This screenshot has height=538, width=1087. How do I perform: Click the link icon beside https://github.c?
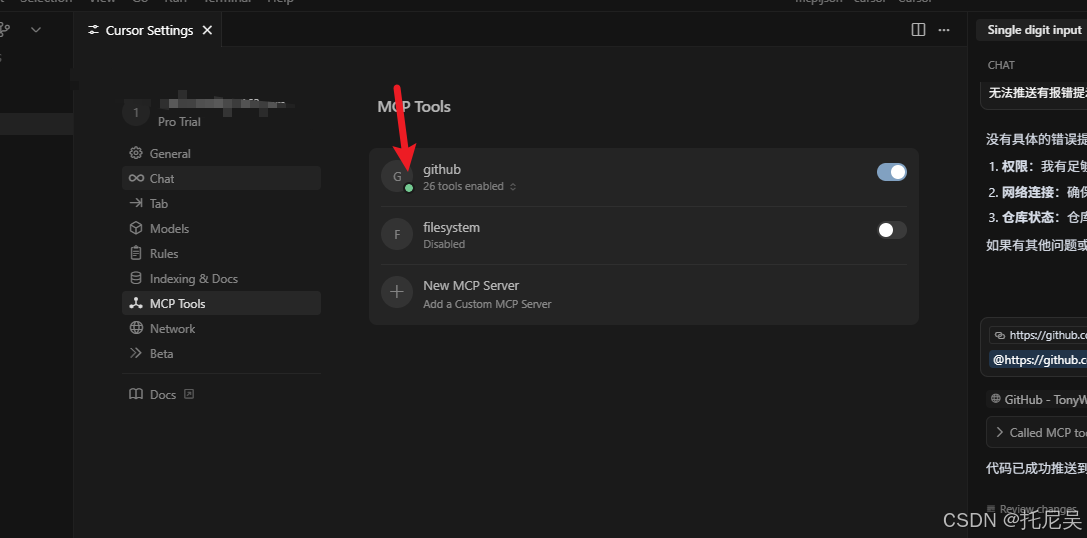click(1000, 336)
